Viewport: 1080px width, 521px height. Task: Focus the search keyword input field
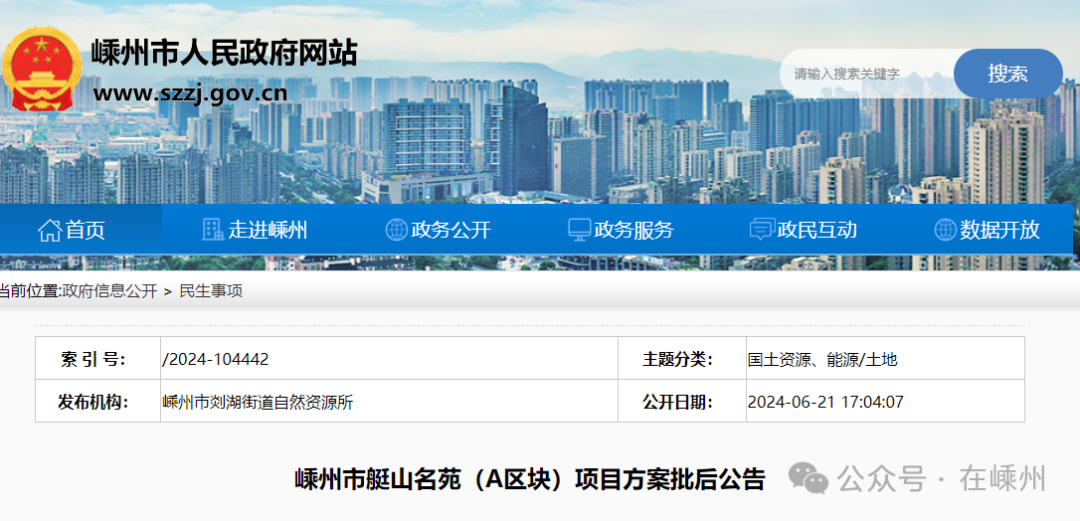(865, 74)
